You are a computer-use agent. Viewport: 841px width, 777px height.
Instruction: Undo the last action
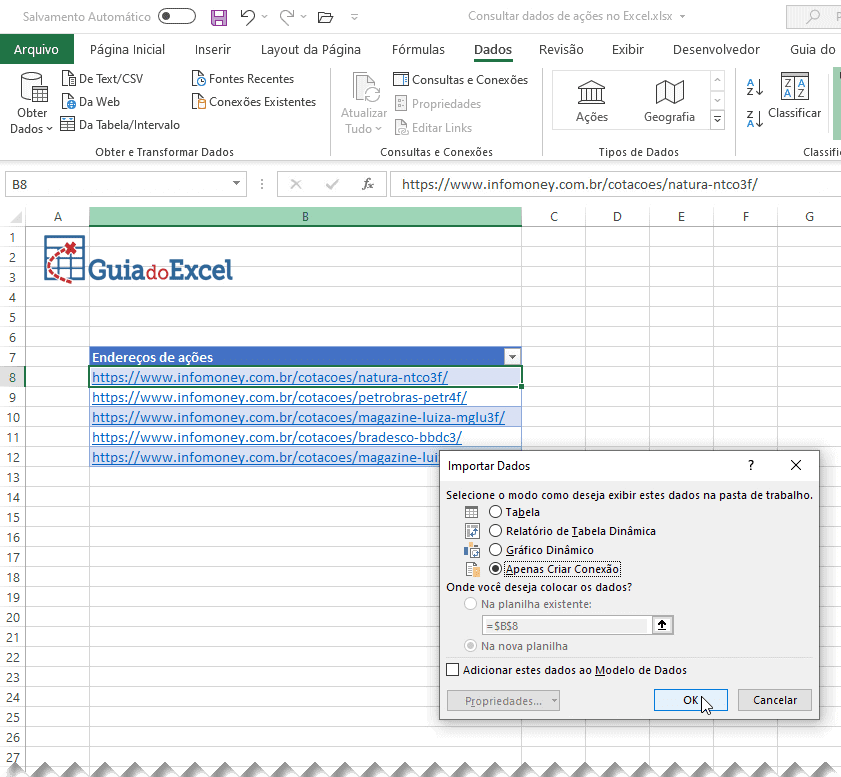point(248,17)
